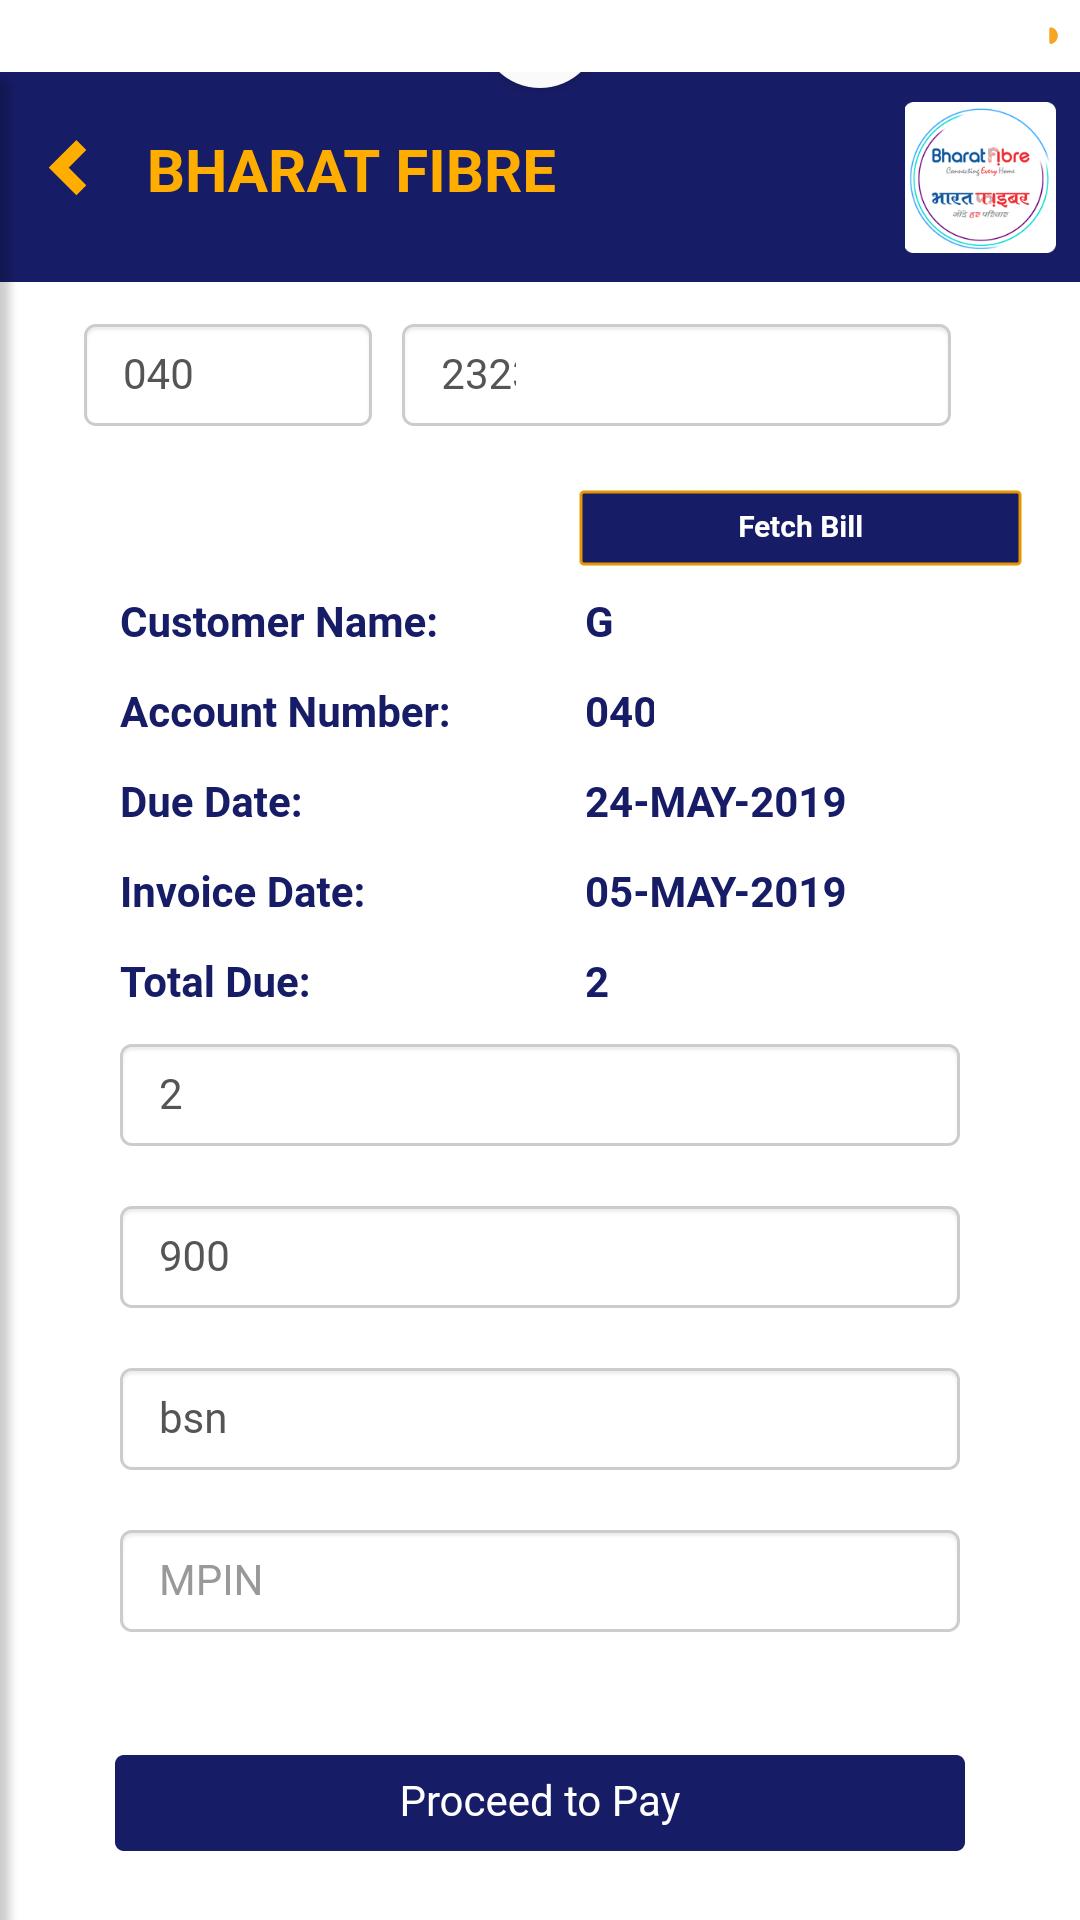Focus the STD code field showing 040

tap(228, 375)
